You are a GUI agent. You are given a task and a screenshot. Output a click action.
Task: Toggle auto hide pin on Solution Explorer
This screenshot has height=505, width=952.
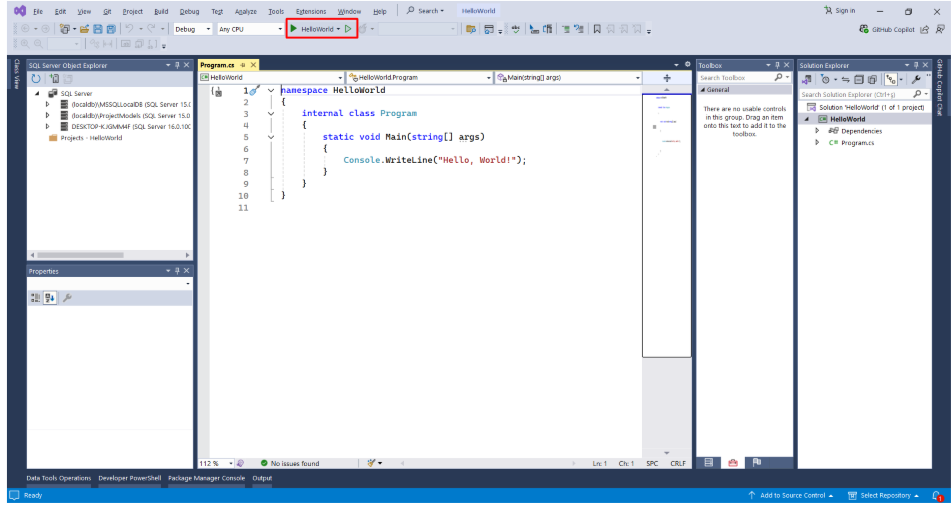click(x=916, y=65)
